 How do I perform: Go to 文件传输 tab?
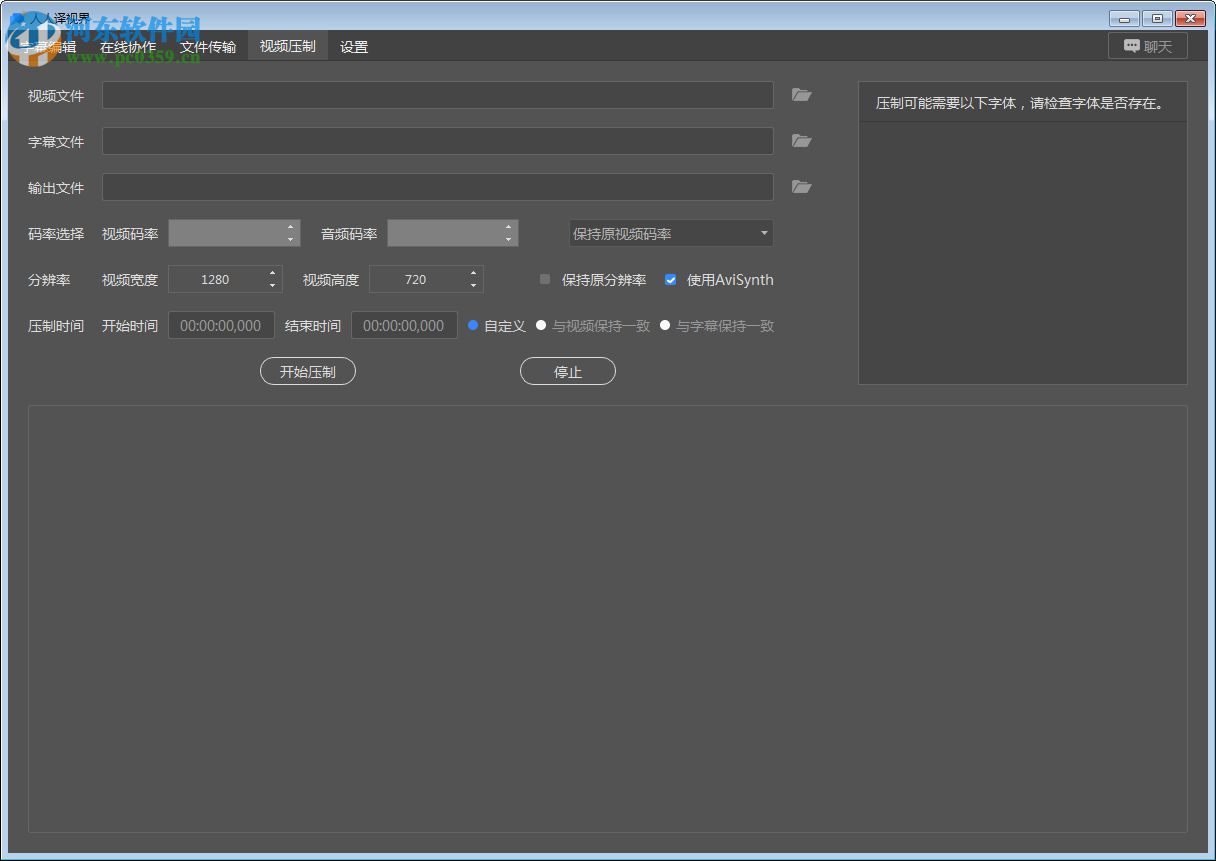click(x=208, y=47)
